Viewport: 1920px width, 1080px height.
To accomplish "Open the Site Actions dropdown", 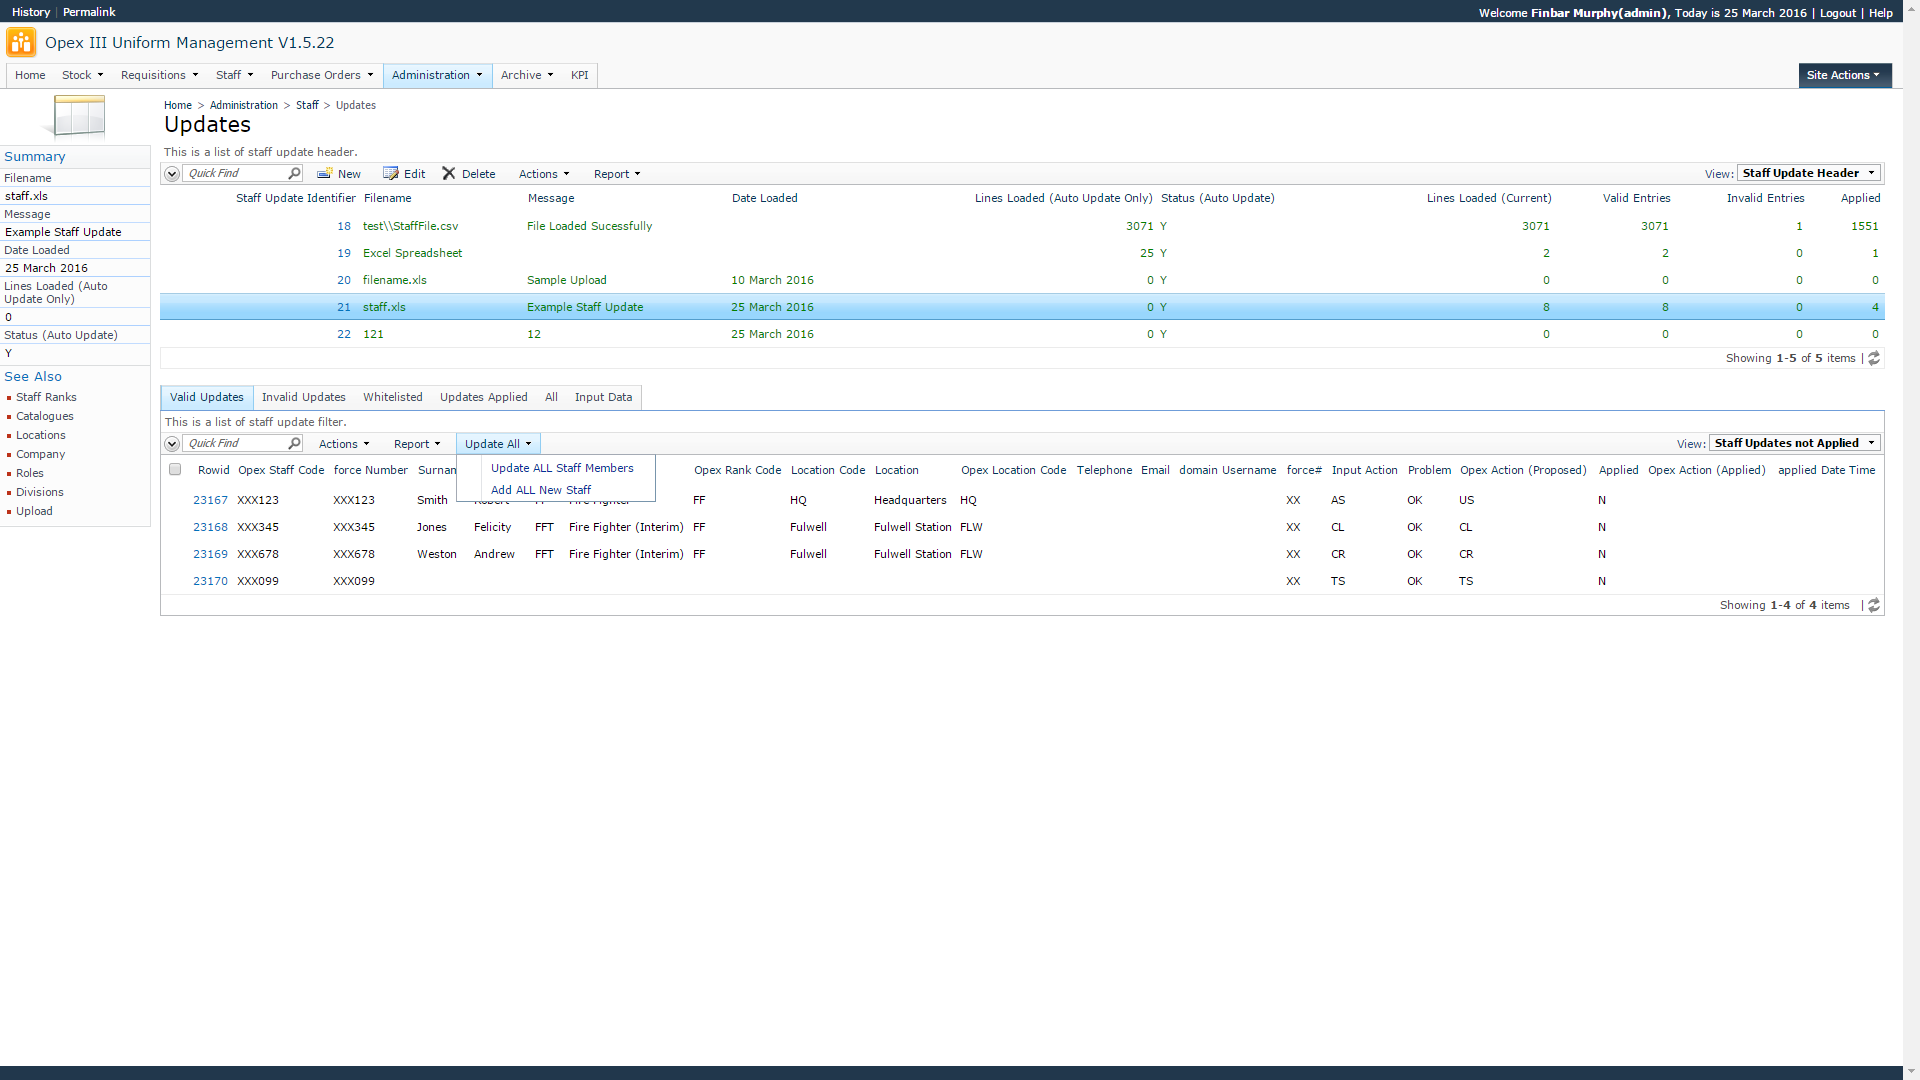I will click(1843, 75).
